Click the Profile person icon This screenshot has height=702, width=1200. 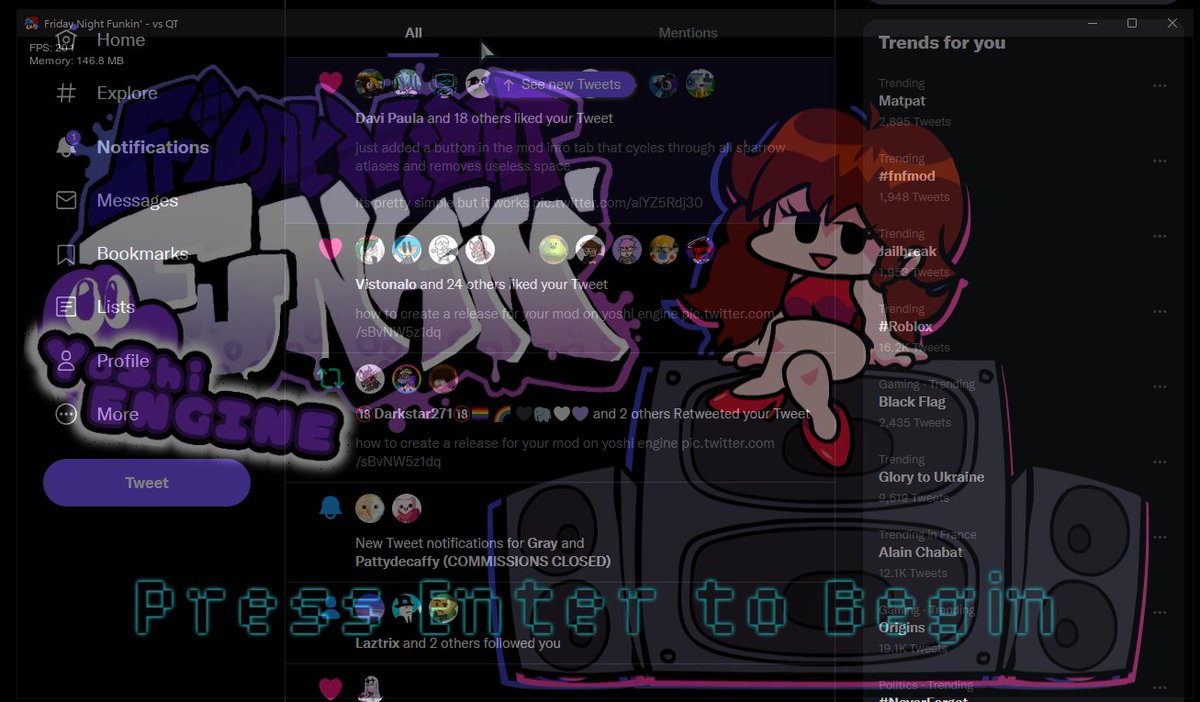coord(66,361)
